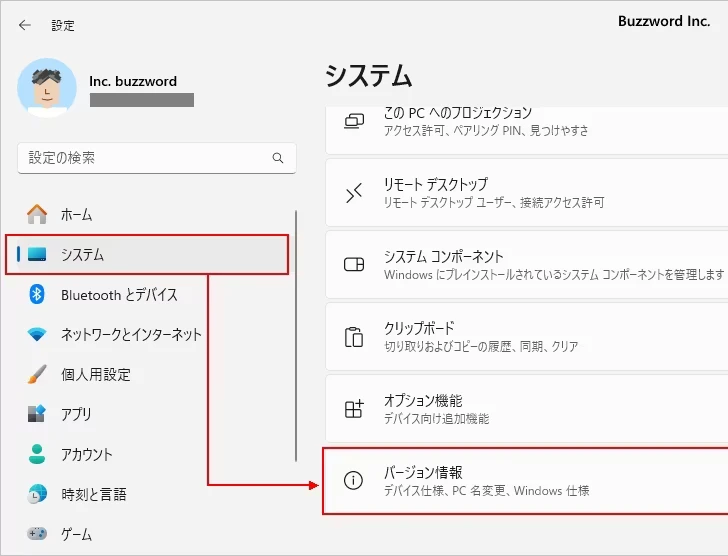Click the バージョン情報 info circle icon
Image resolution: width=728 pixels, height=556 pixels.
tap(353, 480)
